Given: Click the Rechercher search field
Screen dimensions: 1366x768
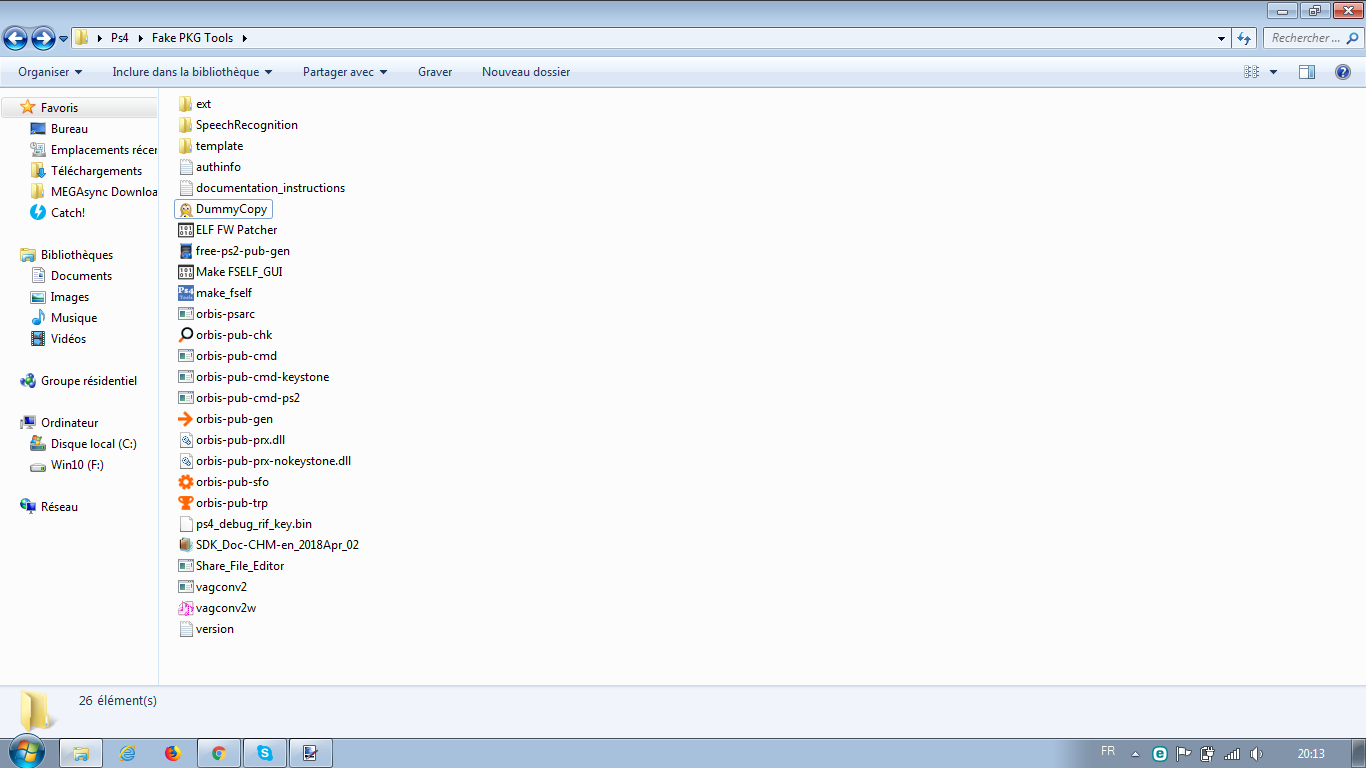Looking at the screenshot, I should pos(1313,38).
